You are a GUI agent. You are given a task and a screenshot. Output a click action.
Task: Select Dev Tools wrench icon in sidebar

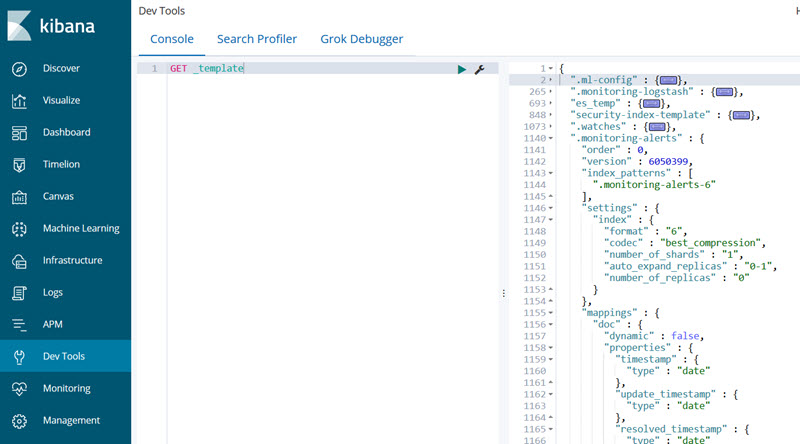coord(19,357)
